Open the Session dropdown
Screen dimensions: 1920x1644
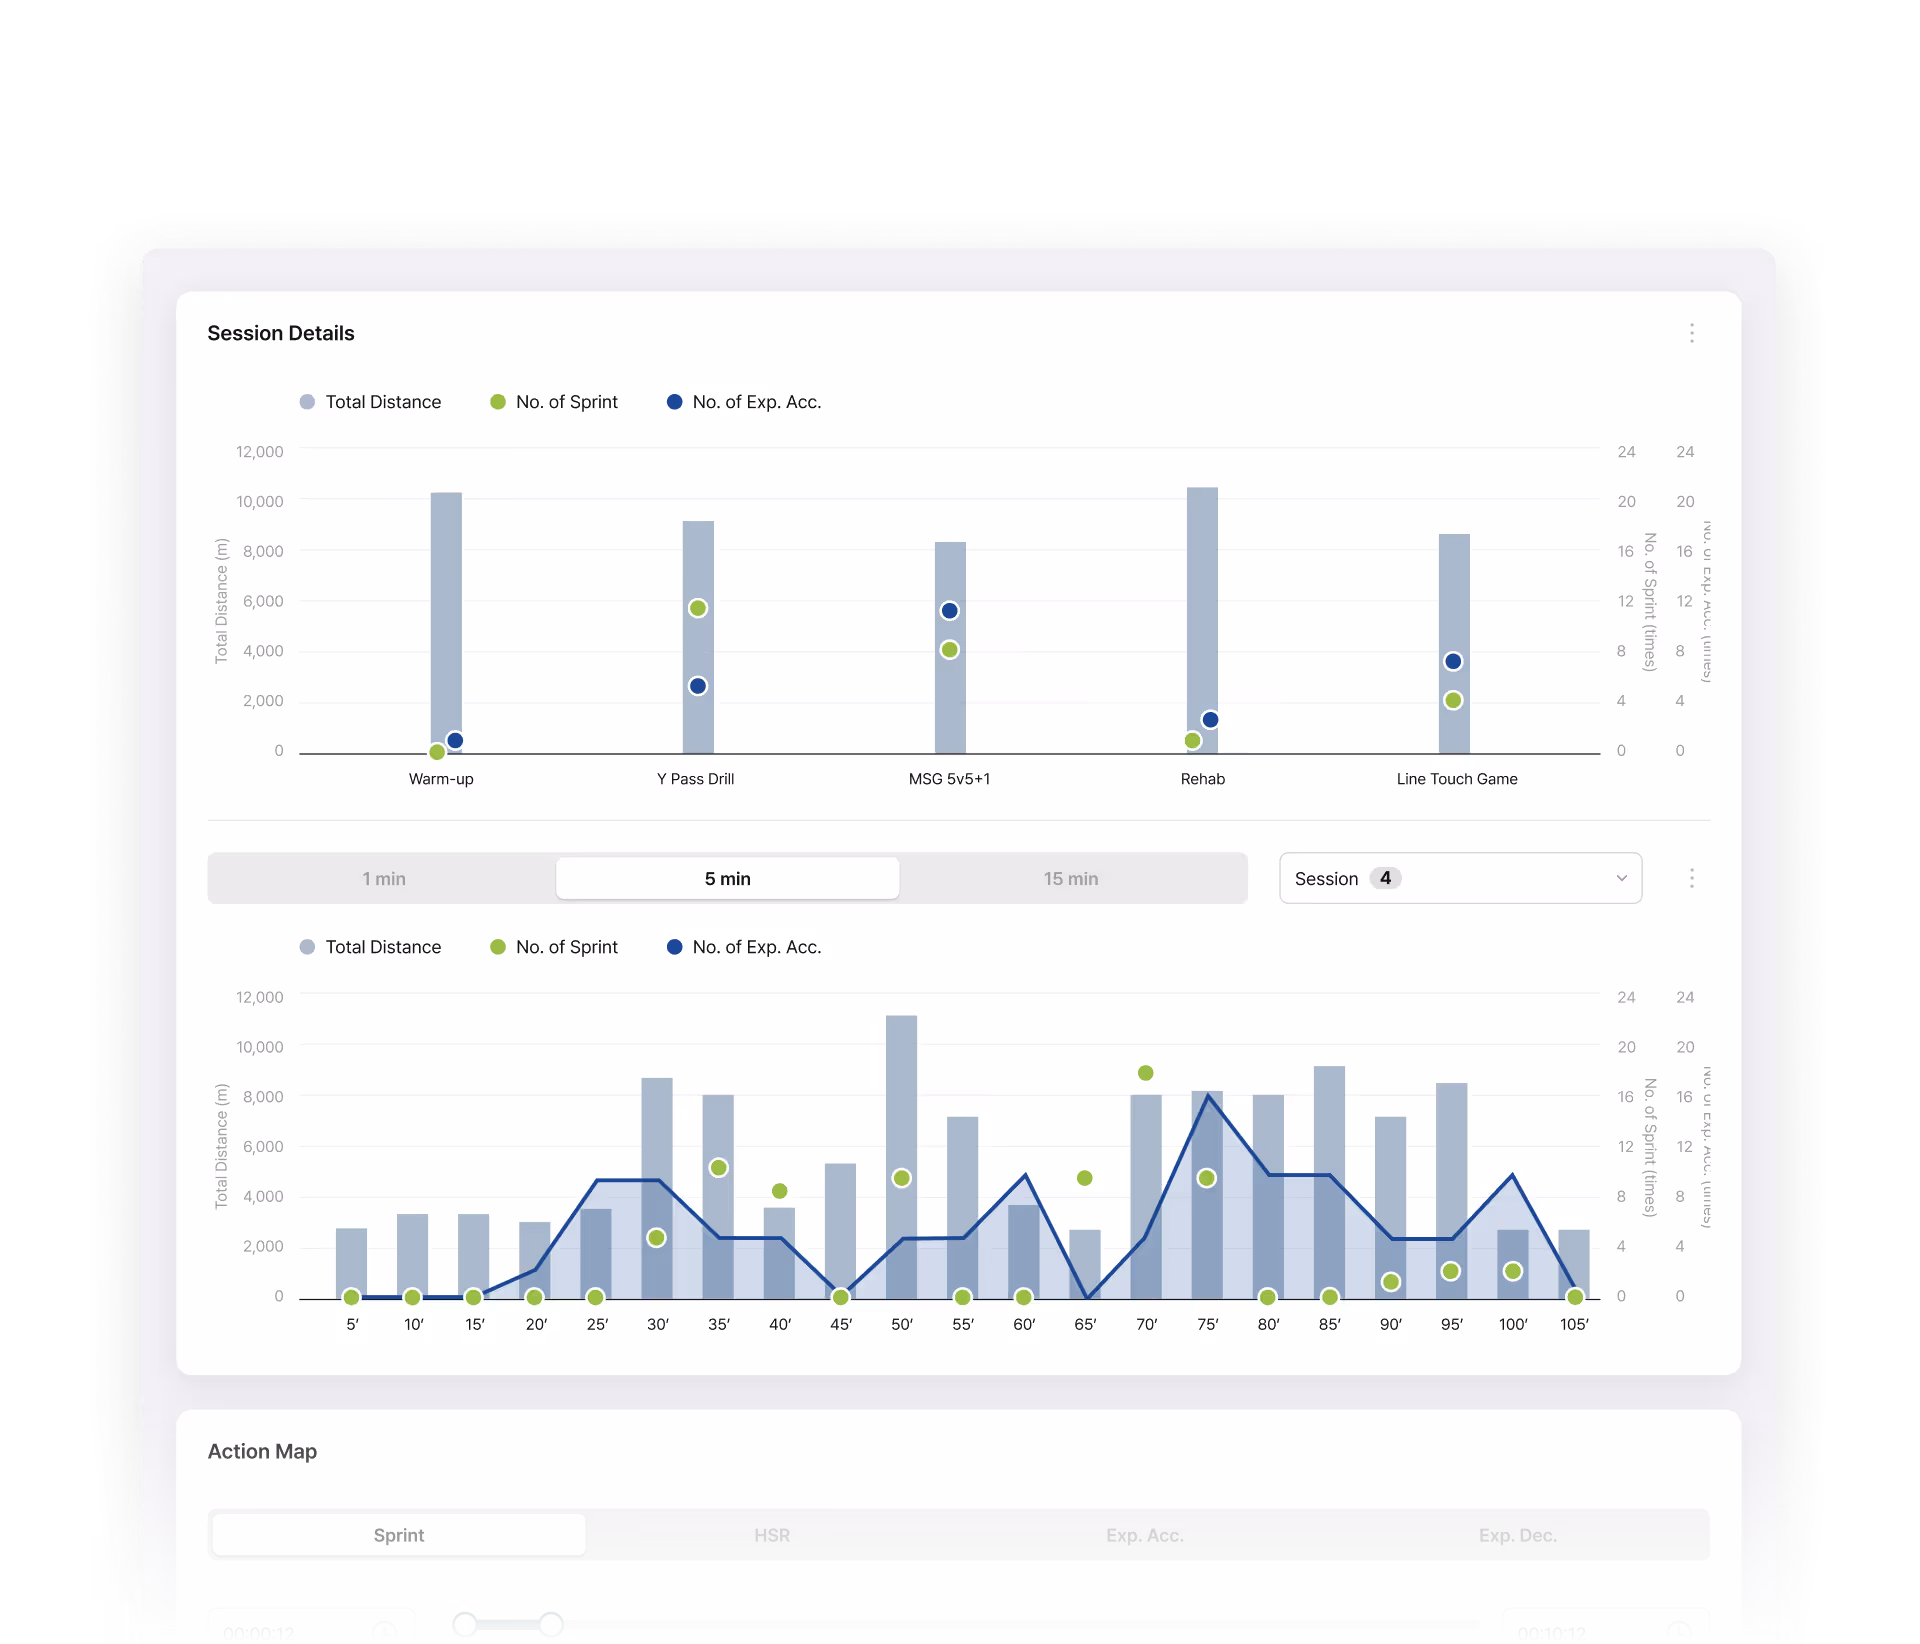(x=1459, y=878)
